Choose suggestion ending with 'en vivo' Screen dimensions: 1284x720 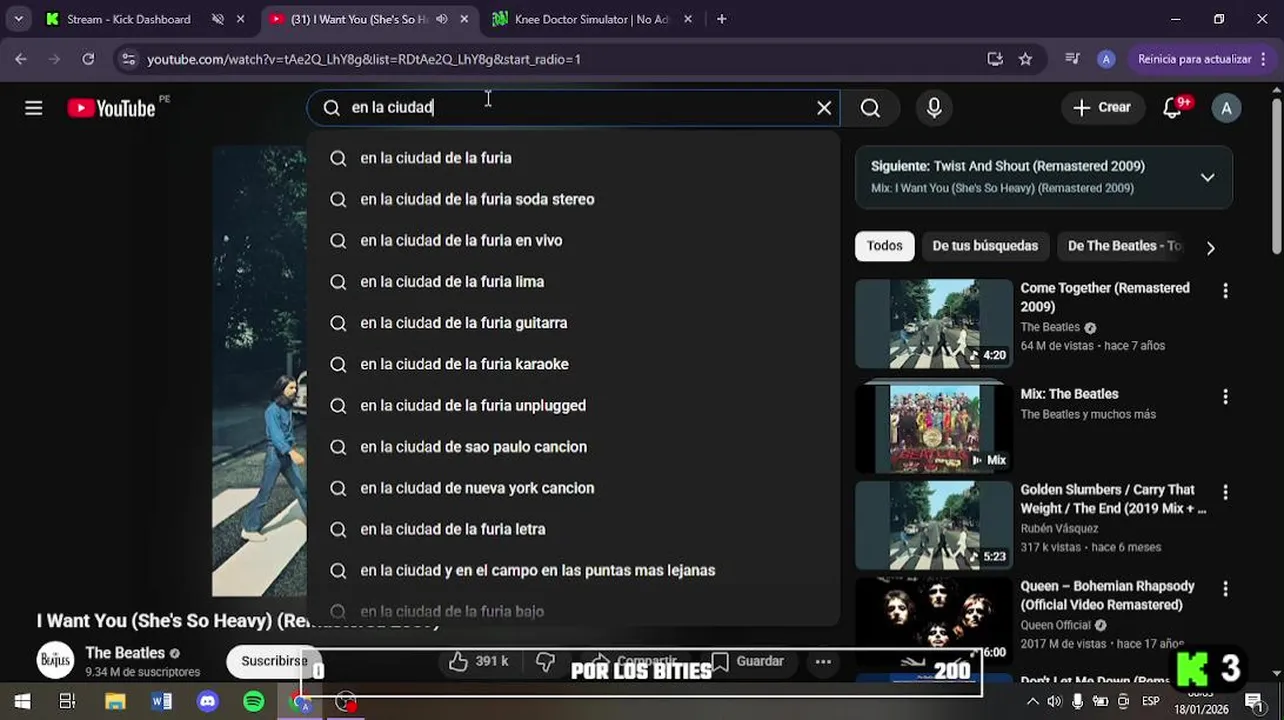(573, 240)
